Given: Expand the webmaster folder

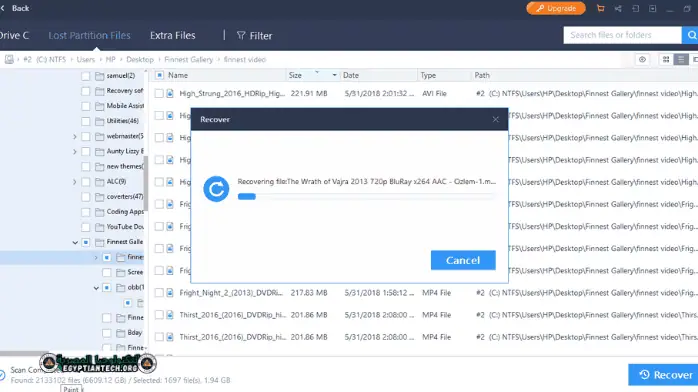Looking at the screenshot, I should pyautogui.click(x=74, y=137).
